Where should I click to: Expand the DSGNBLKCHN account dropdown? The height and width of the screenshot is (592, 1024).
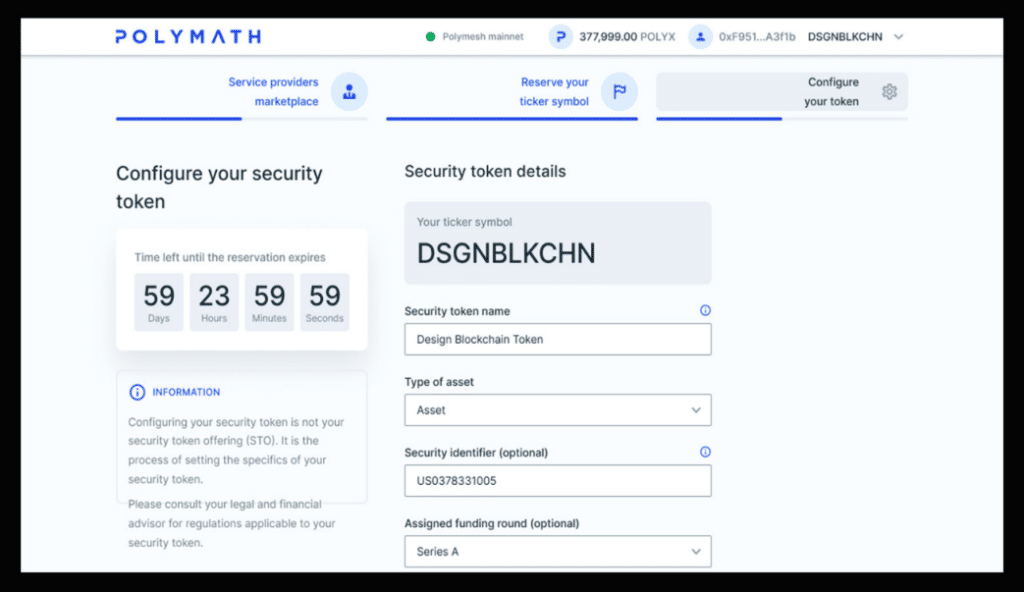click(898, 36)
